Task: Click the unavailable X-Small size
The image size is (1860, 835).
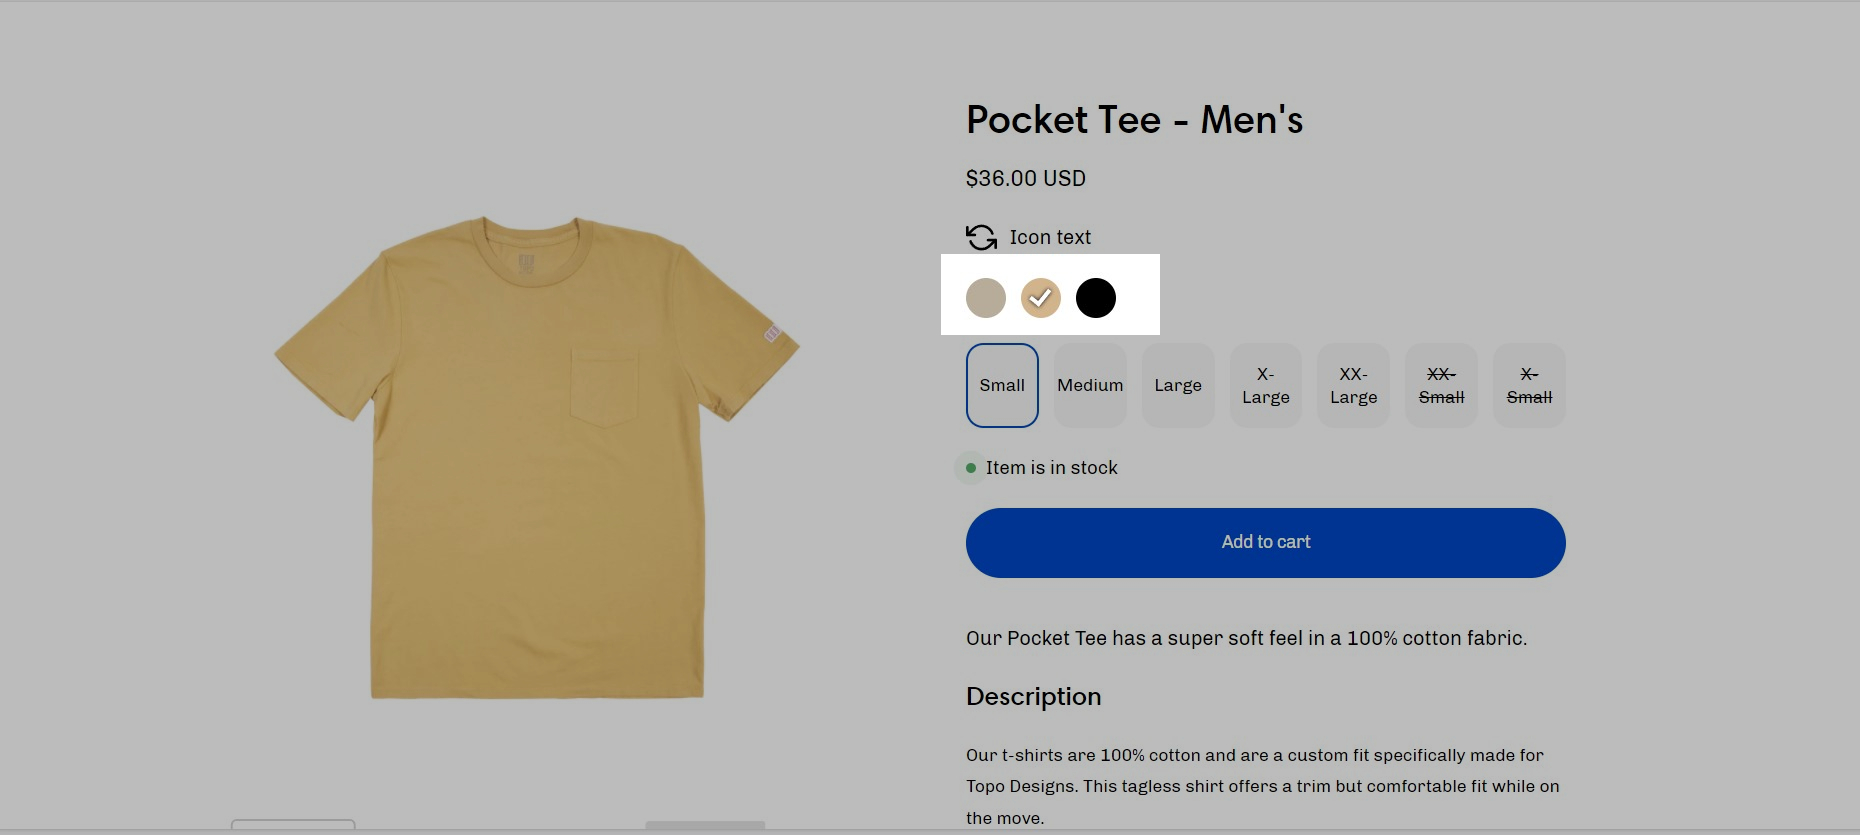Action: 1529,386
